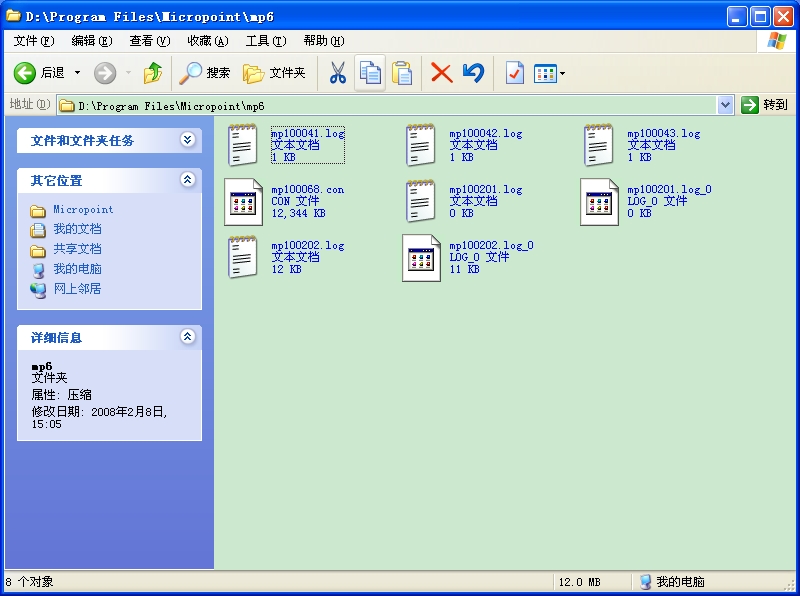This screenshot has height=596, width=800.
Task: Select the mp100042.log file icon
Action: [420, 145]
